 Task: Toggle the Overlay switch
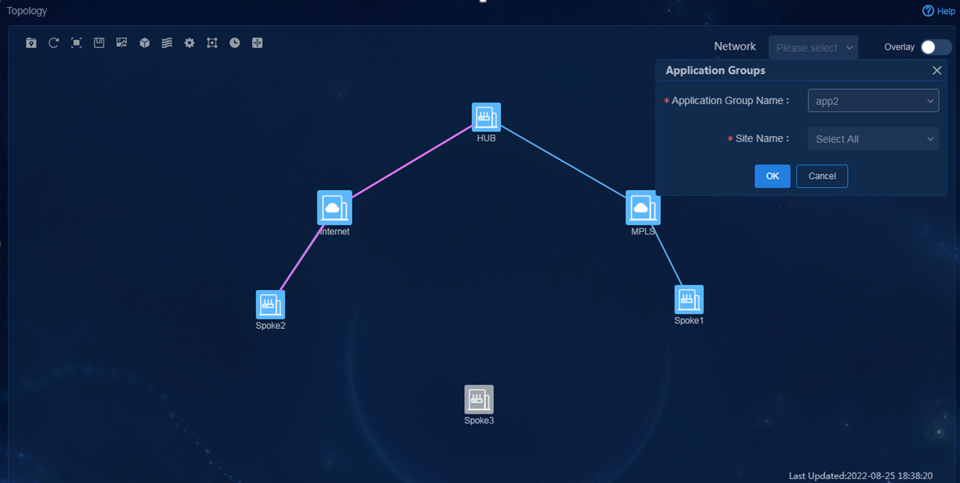pyautogui.click(x=936, y=47)
